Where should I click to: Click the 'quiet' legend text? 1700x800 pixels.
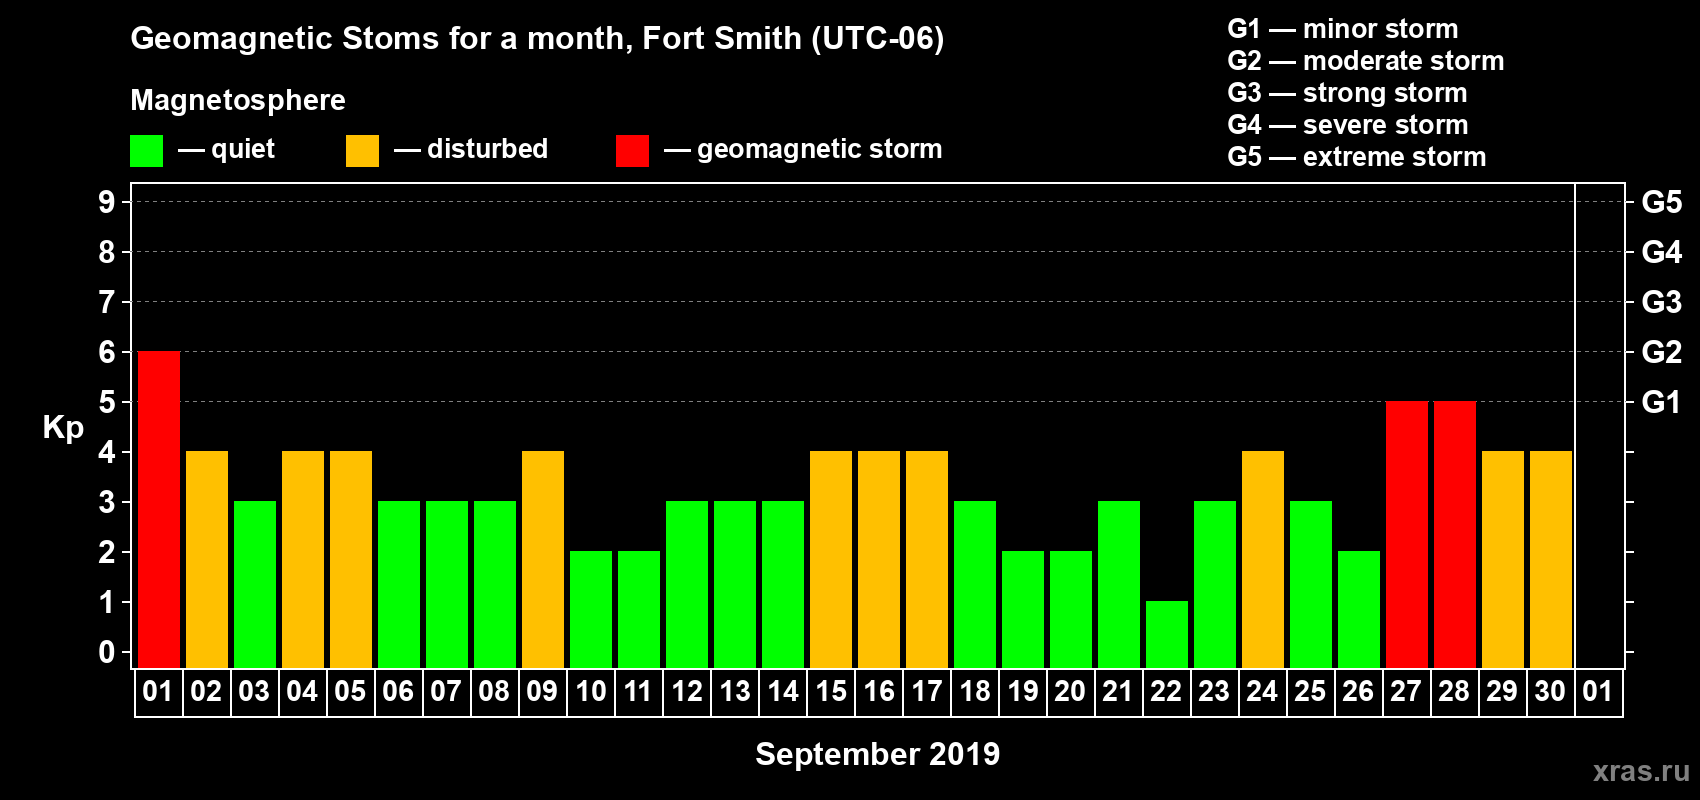click(243, 149)
